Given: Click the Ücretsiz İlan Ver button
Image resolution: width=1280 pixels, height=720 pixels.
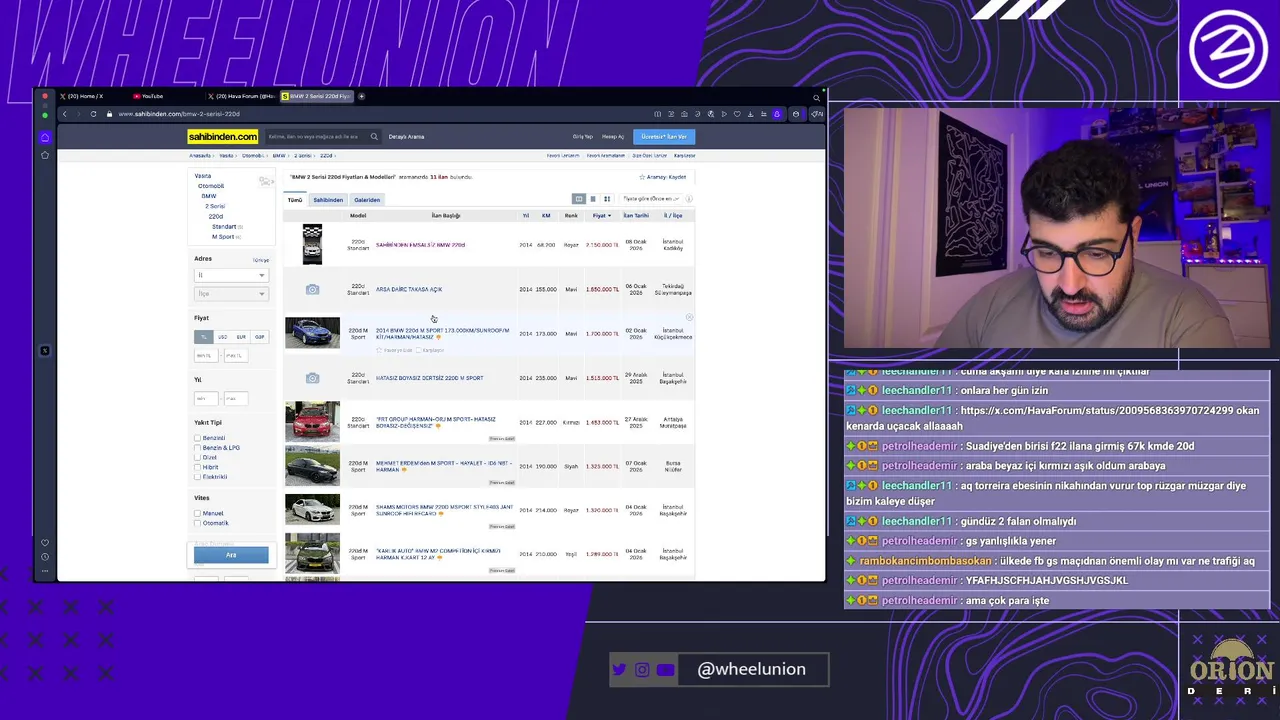Looking at the screenshot, I should 664,137.
